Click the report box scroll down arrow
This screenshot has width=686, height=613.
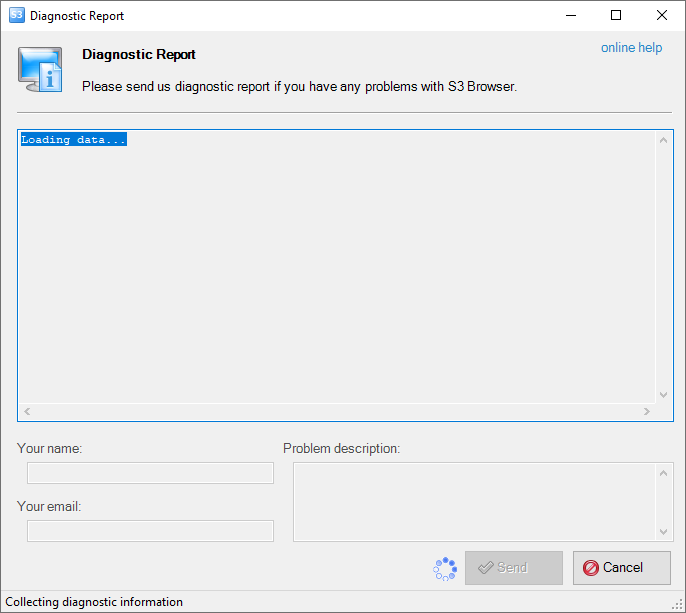[663, 395]
